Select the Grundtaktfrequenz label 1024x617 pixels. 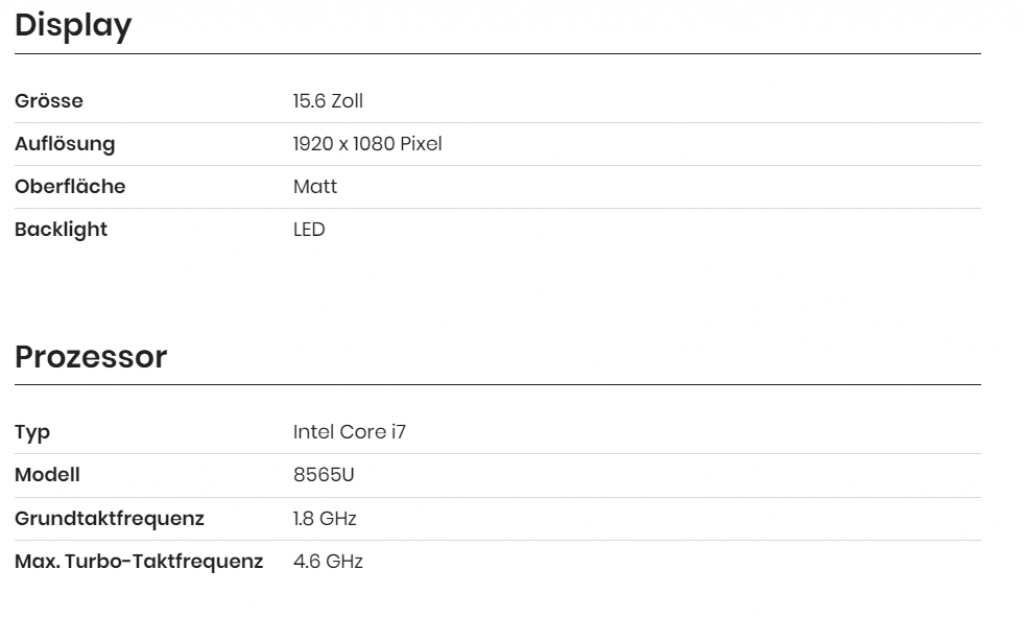[109, 519]
